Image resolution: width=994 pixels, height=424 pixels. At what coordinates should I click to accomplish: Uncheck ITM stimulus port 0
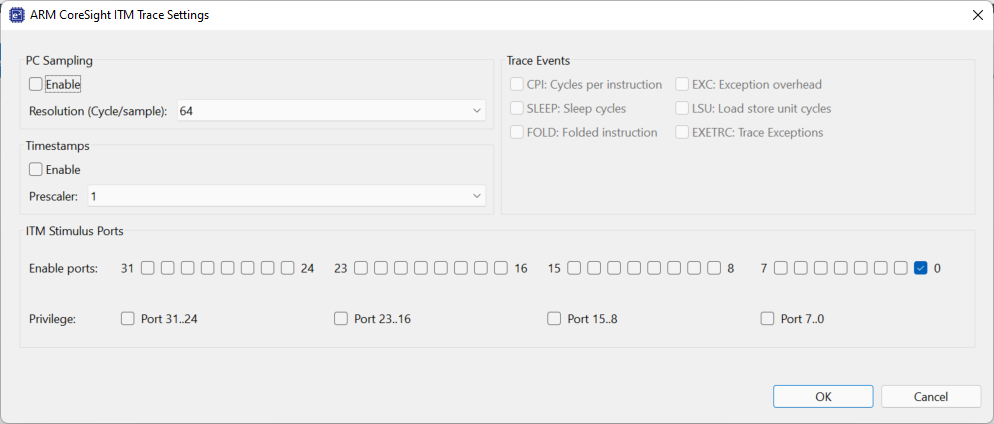pos(921,268)
